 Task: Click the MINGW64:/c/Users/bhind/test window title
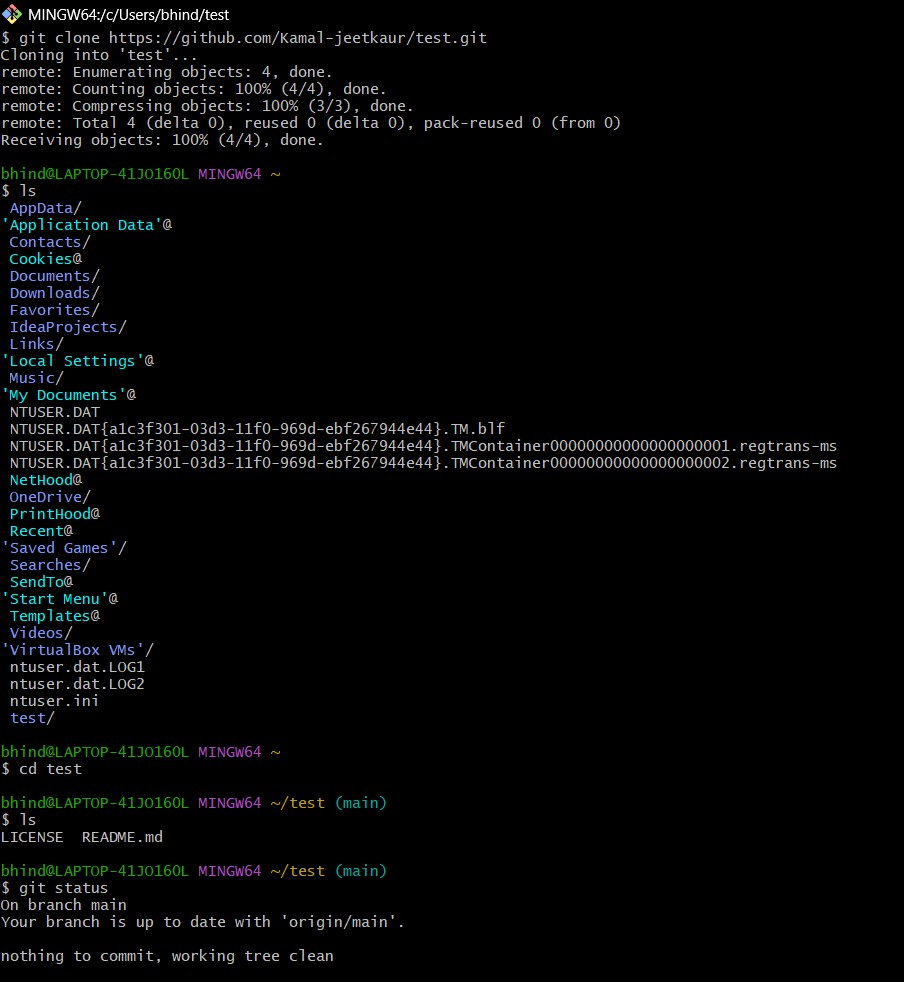point(128,14)
